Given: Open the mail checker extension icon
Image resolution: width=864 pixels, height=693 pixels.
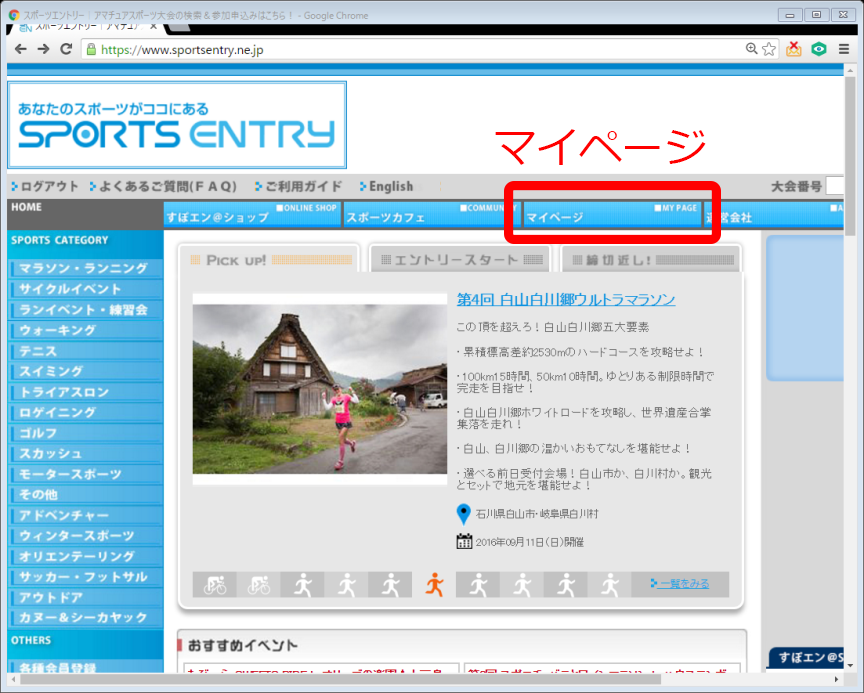Looking at the screenshot, I should (793, 49).
